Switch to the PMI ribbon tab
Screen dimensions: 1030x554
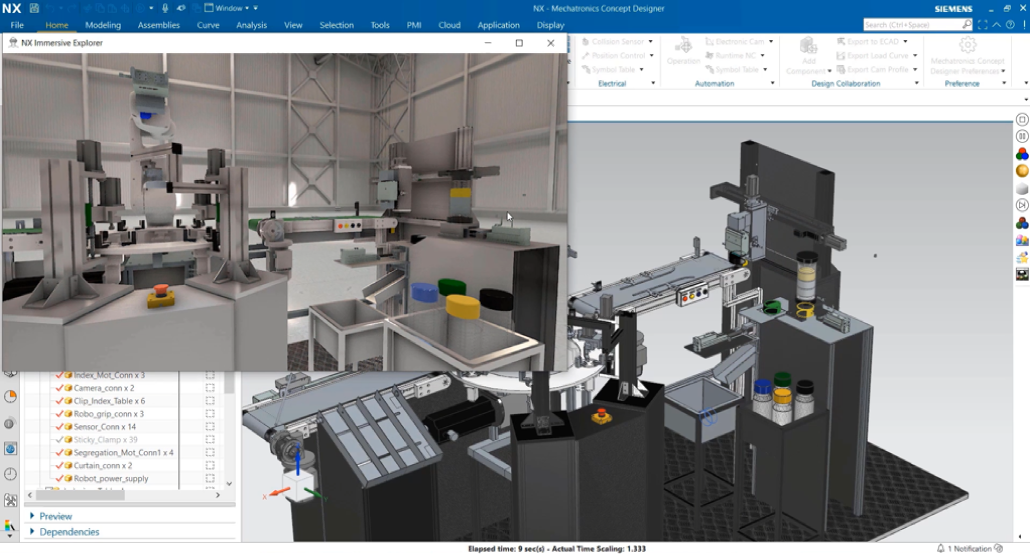[414, 25]
